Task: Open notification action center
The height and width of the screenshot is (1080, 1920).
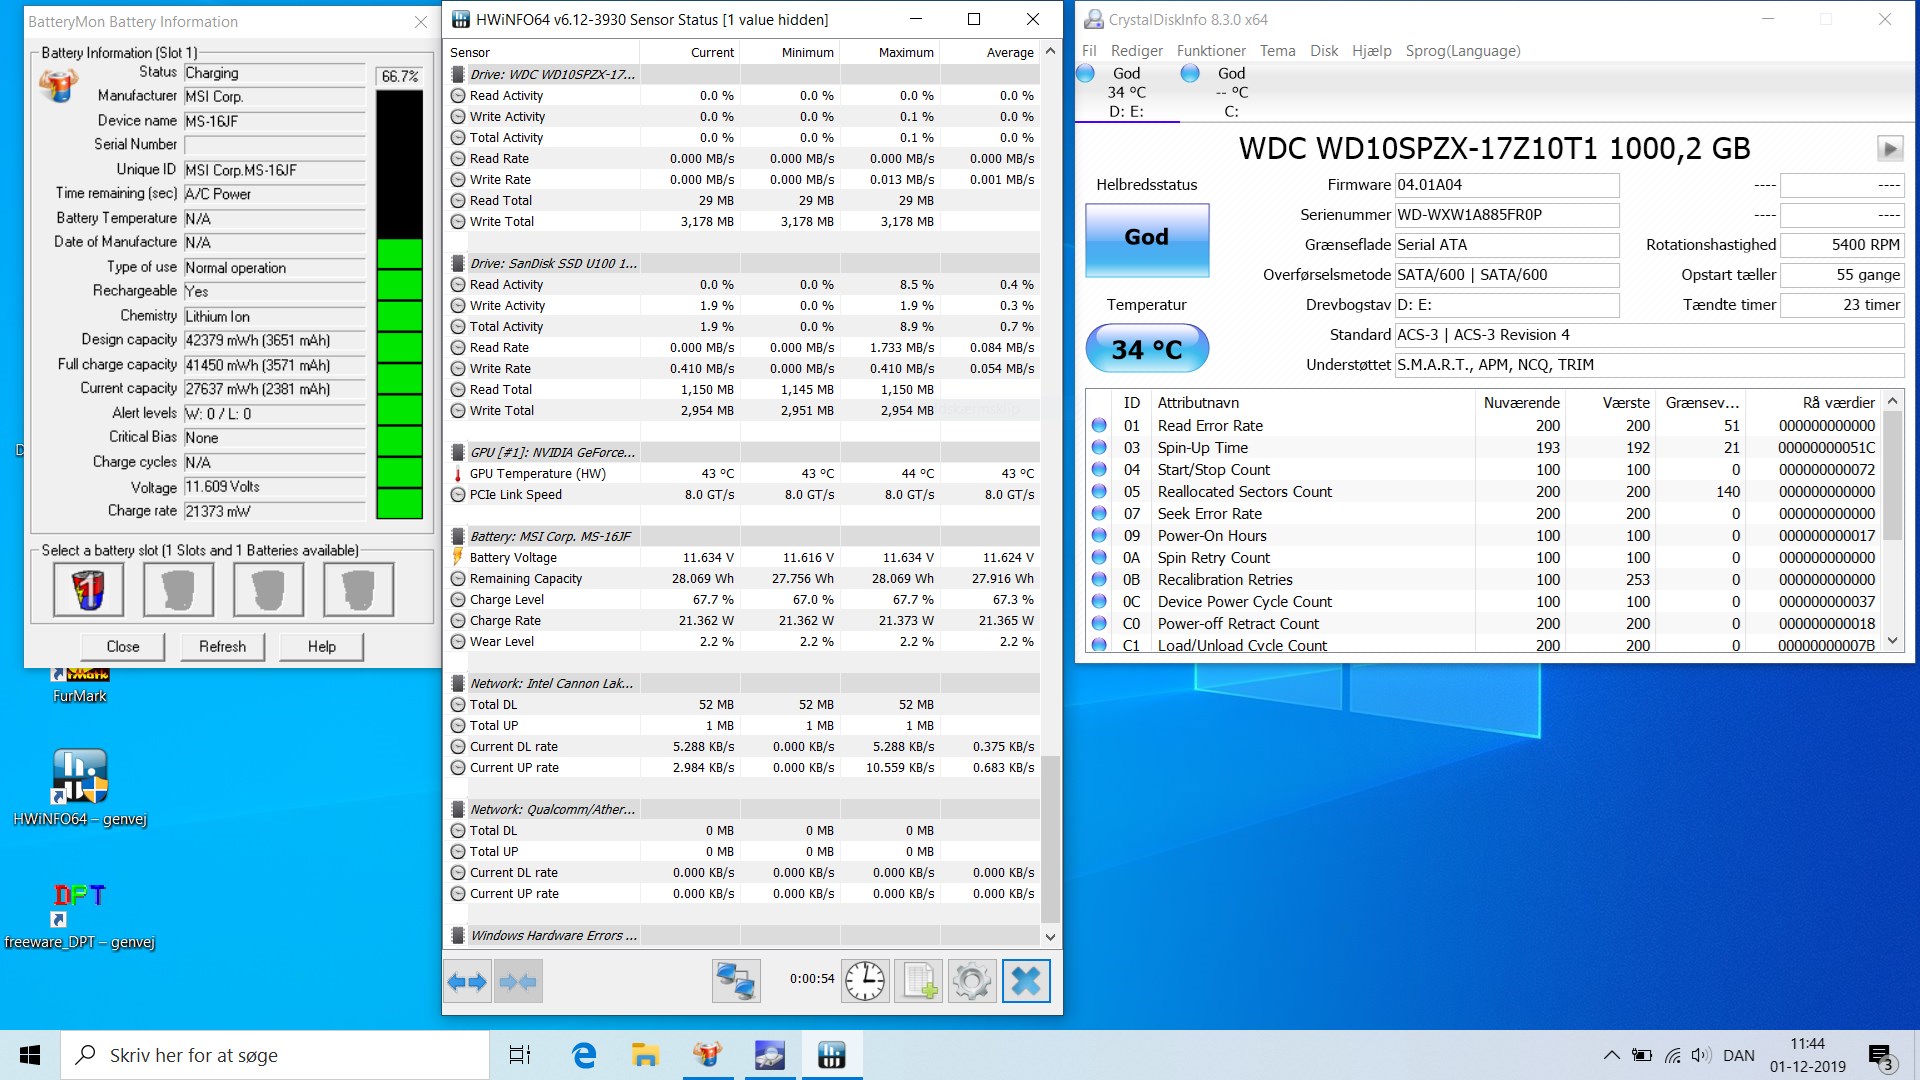Action: coord(1881,1056)
